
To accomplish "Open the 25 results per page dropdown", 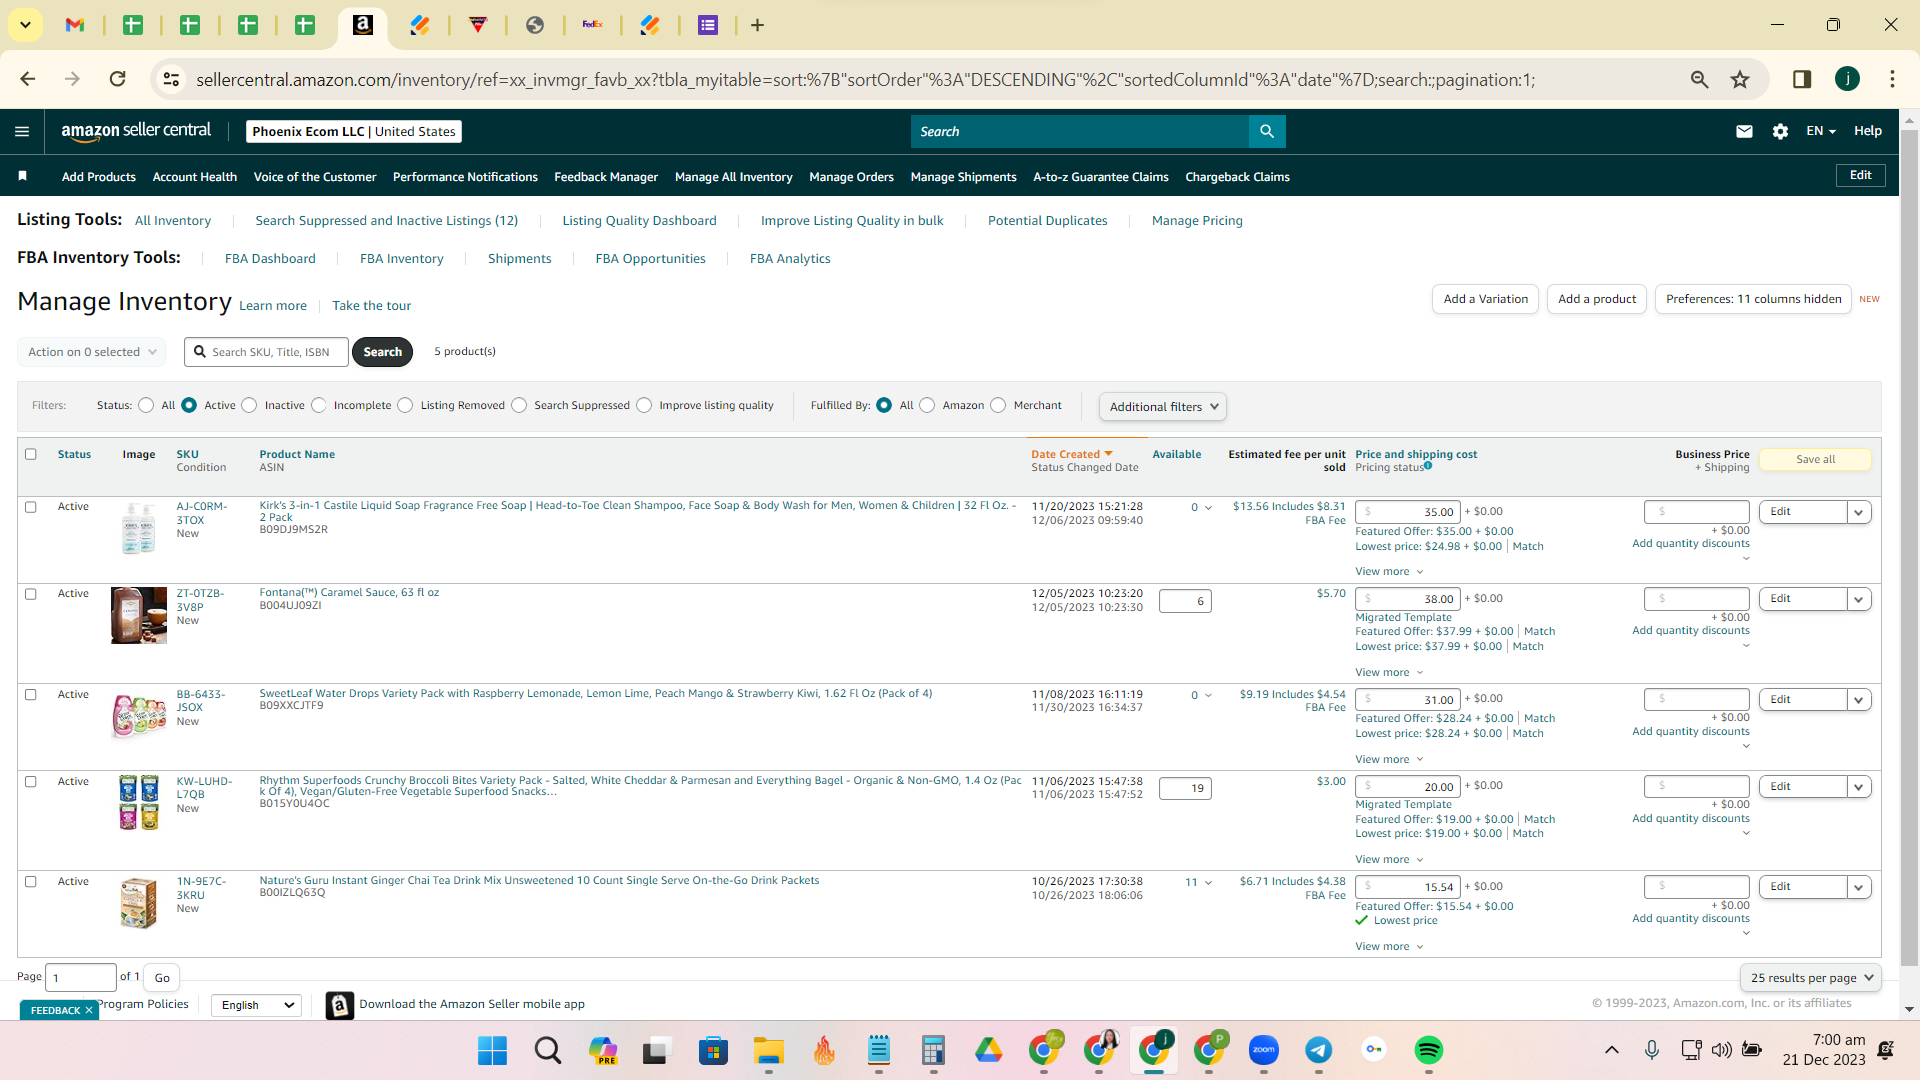I will pyautogui.click(x=1811, y=978).
